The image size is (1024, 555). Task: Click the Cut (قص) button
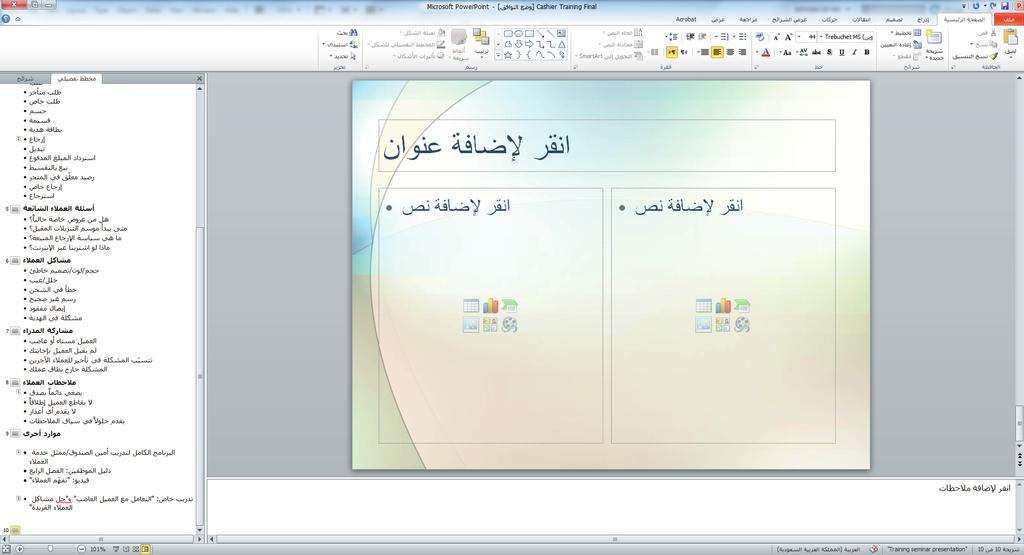click(x=987, y=33)
